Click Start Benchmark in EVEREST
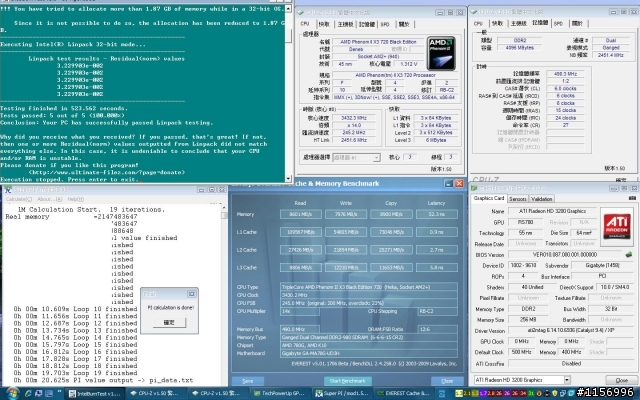 (347, 381)
